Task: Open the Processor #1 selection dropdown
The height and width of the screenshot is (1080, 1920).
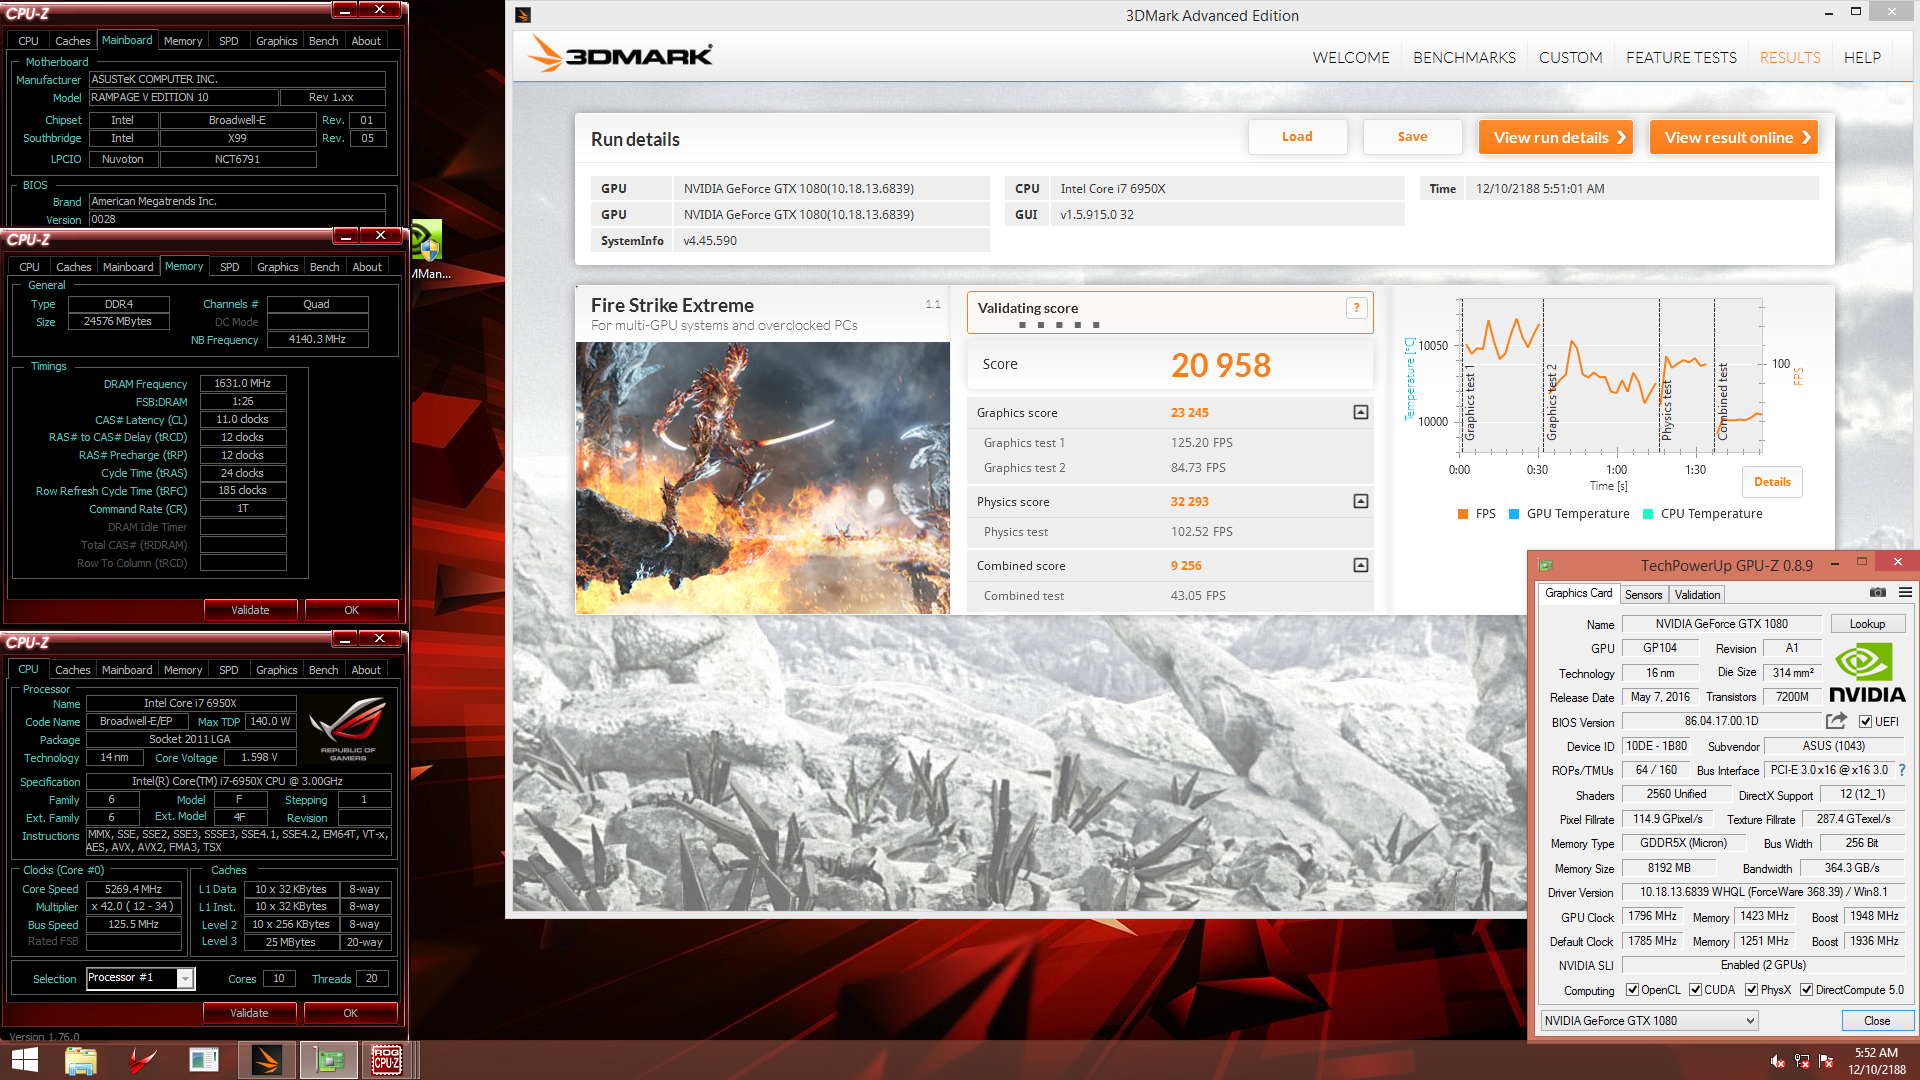Action: [140, 978]
